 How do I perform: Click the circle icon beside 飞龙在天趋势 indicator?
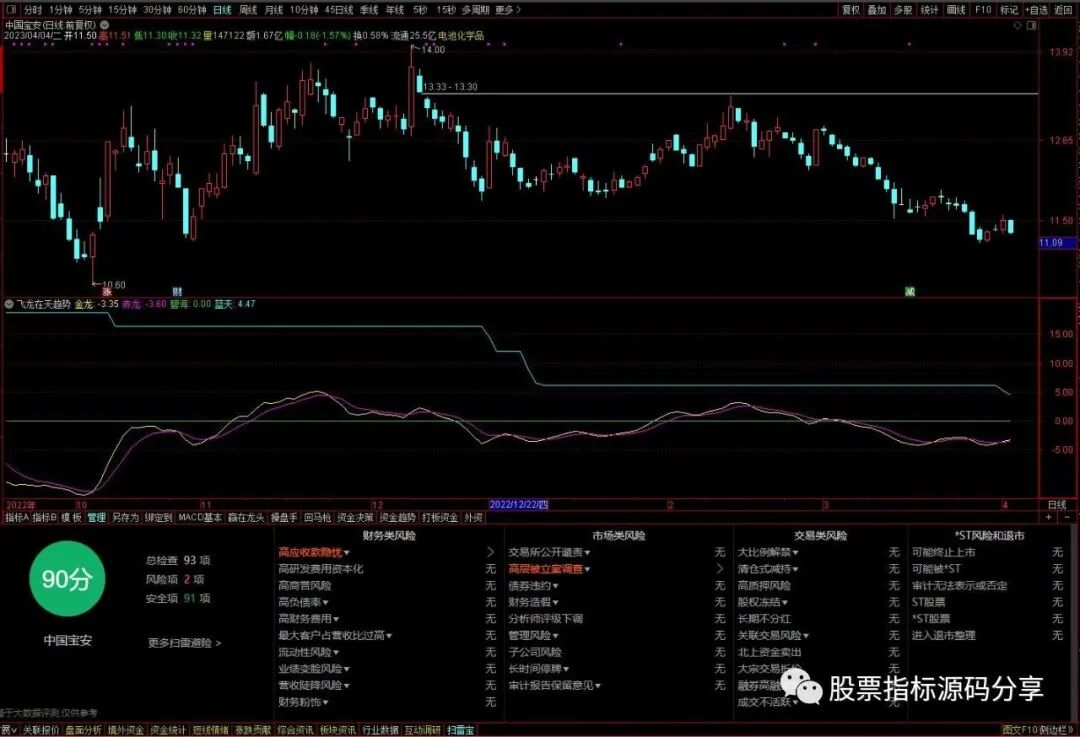coord(10,304)
